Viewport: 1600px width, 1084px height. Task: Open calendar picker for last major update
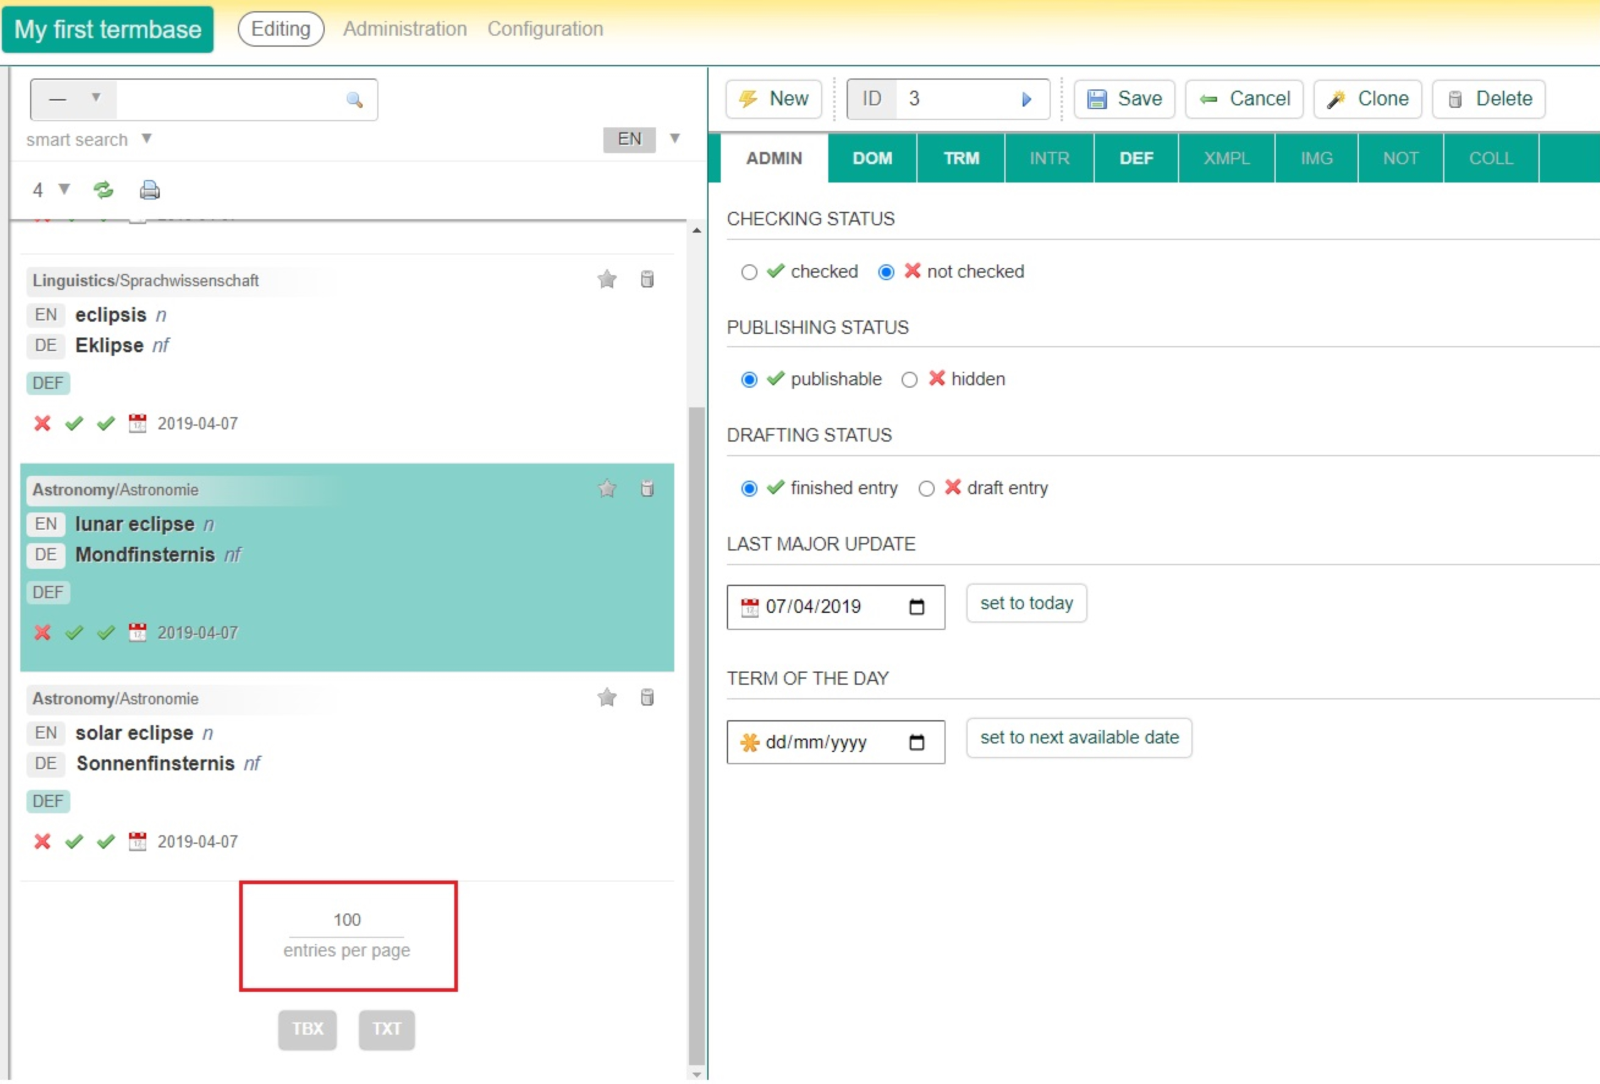(916, 607)
